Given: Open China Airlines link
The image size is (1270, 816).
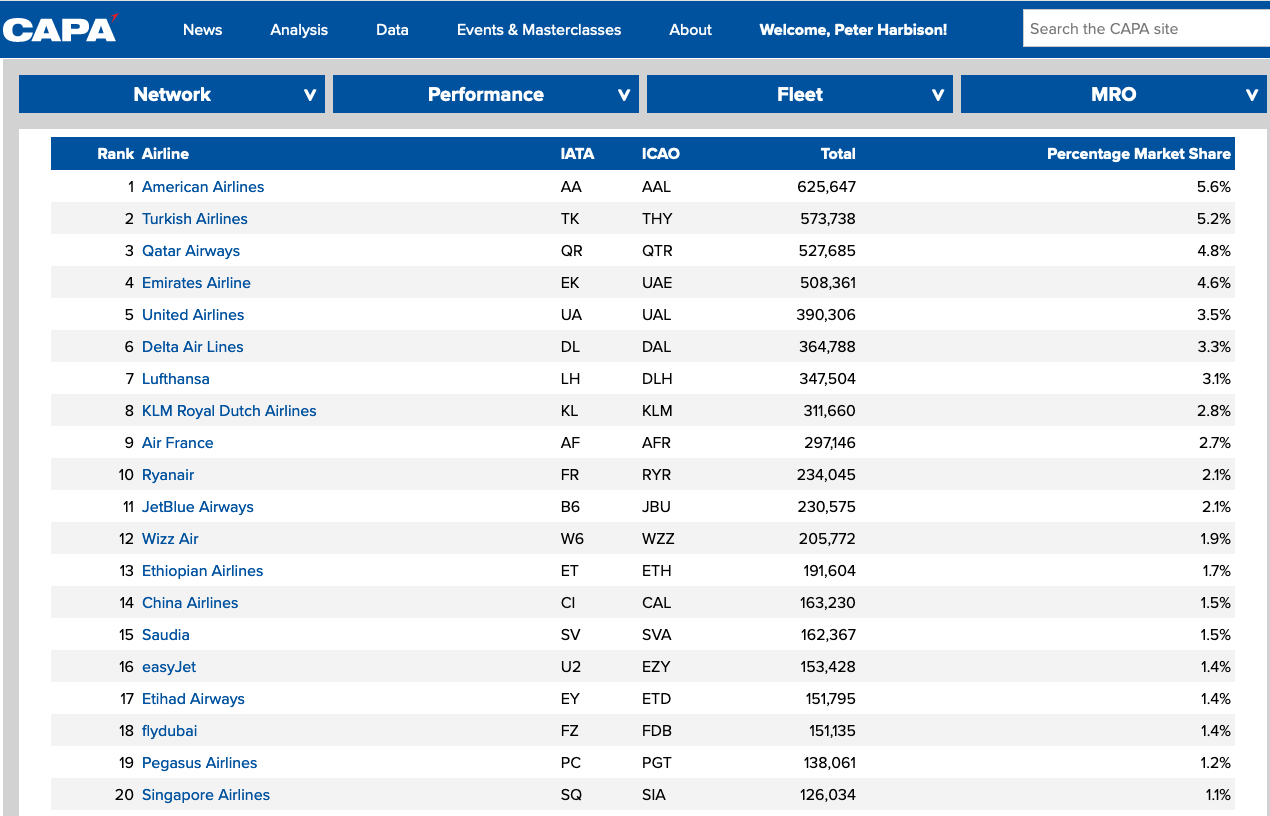Looking at the screenshot, I should point(190,603).
